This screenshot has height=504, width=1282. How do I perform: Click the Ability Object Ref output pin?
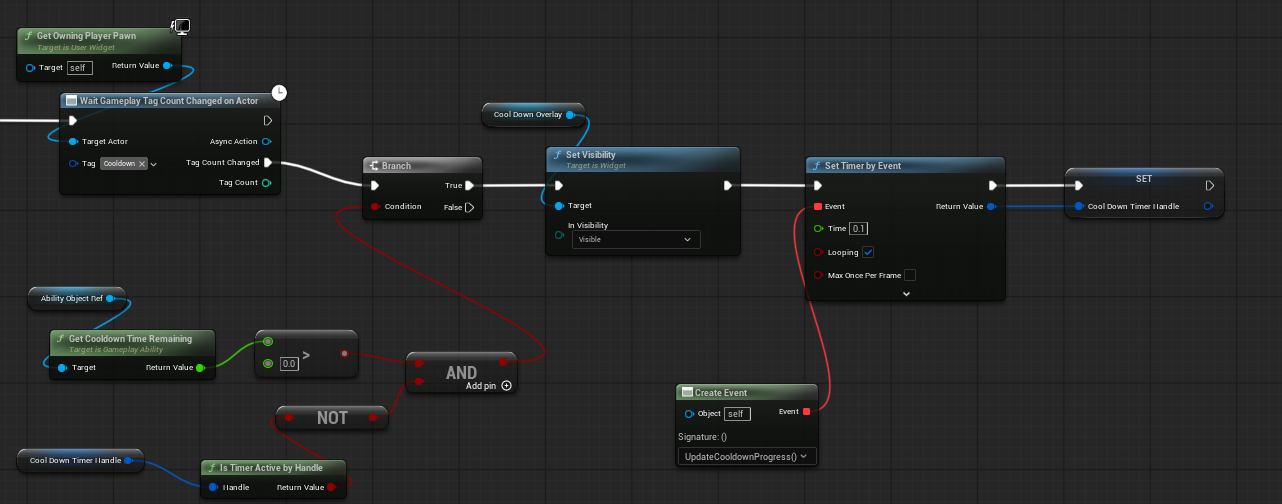click(110, 298)
